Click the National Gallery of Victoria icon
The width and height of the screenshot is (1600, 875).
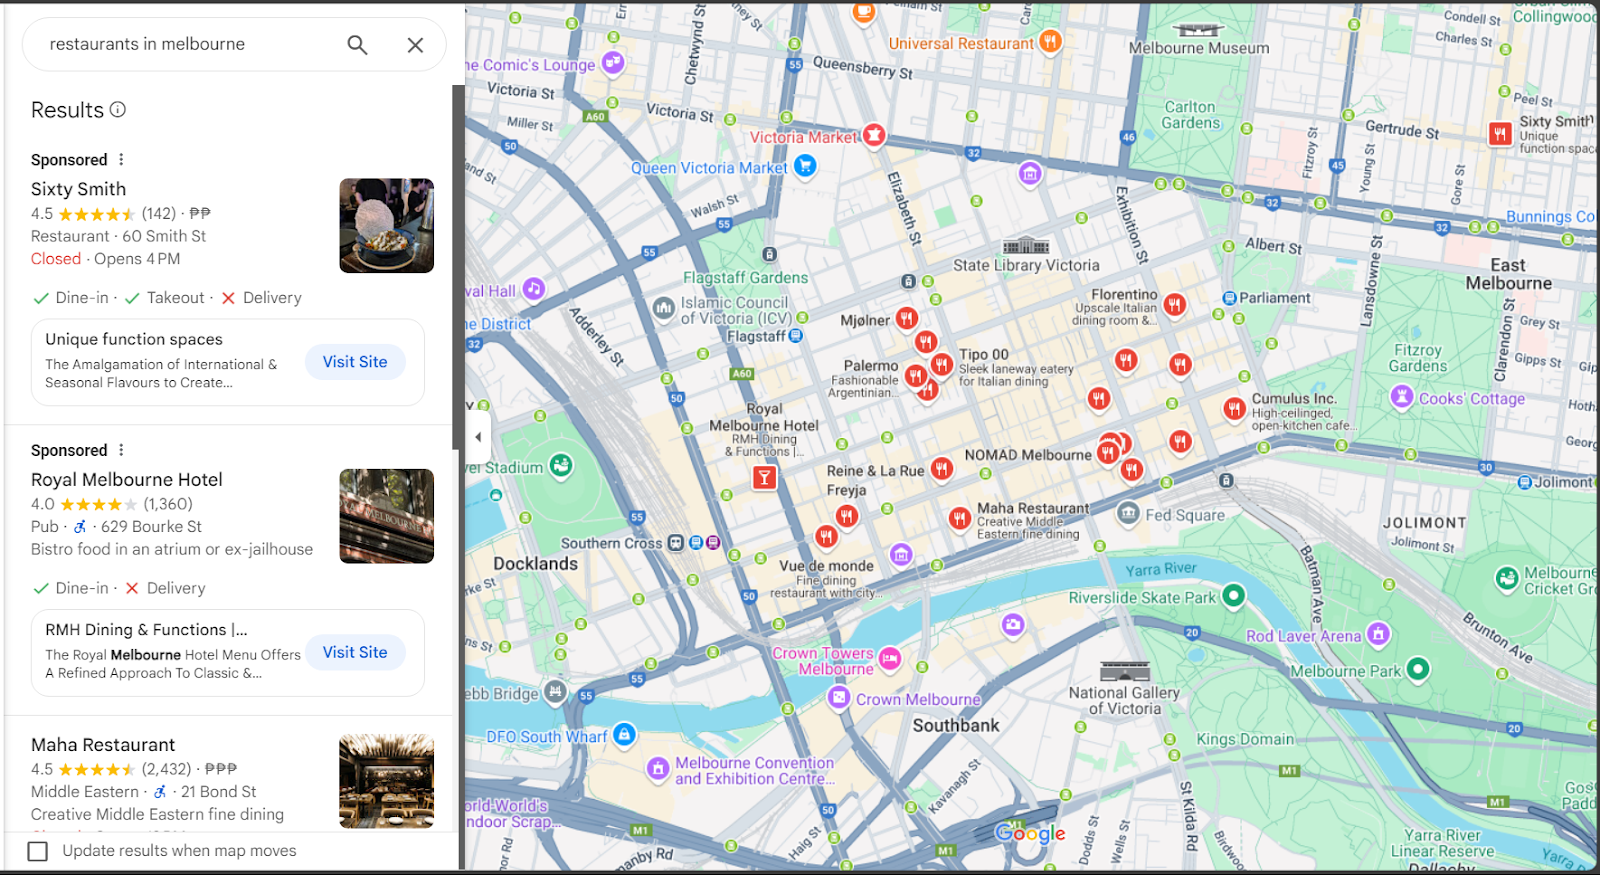tap(1125, 671)
